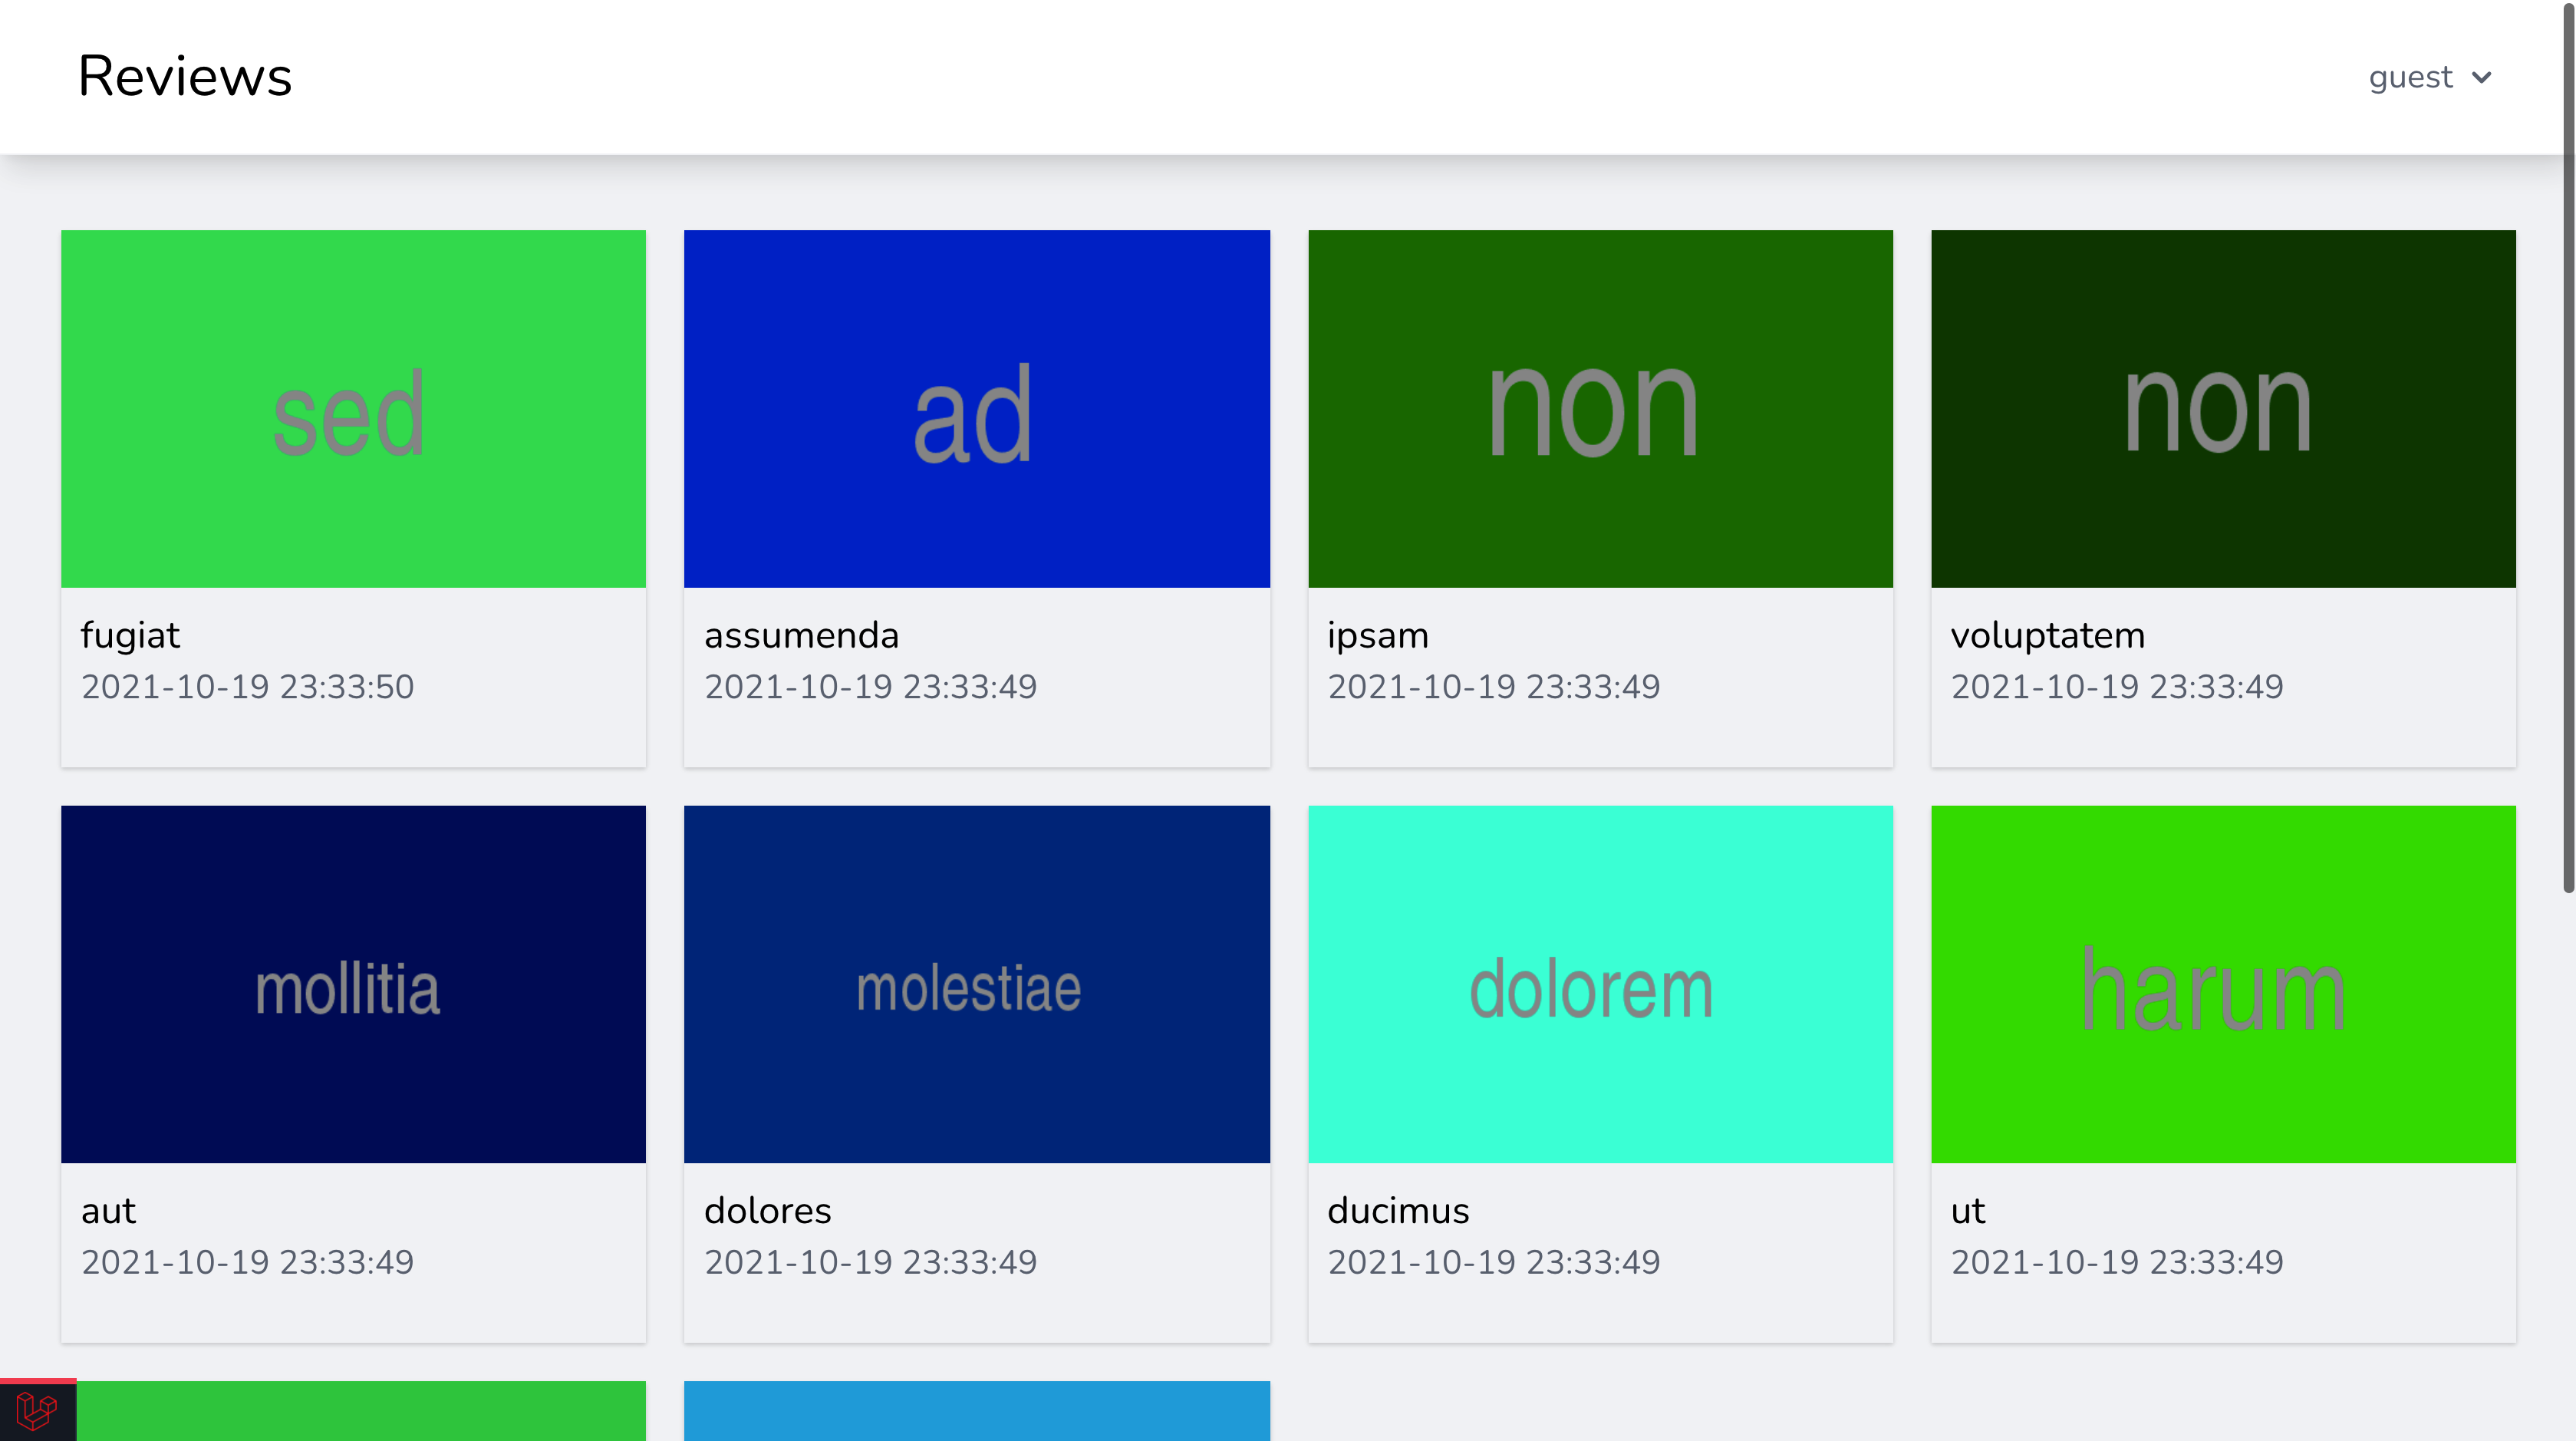The height and width of the screenshot is (1441, 2576).
Task: Select the 'non' image above ipsam
Action: pos(1600,409)
